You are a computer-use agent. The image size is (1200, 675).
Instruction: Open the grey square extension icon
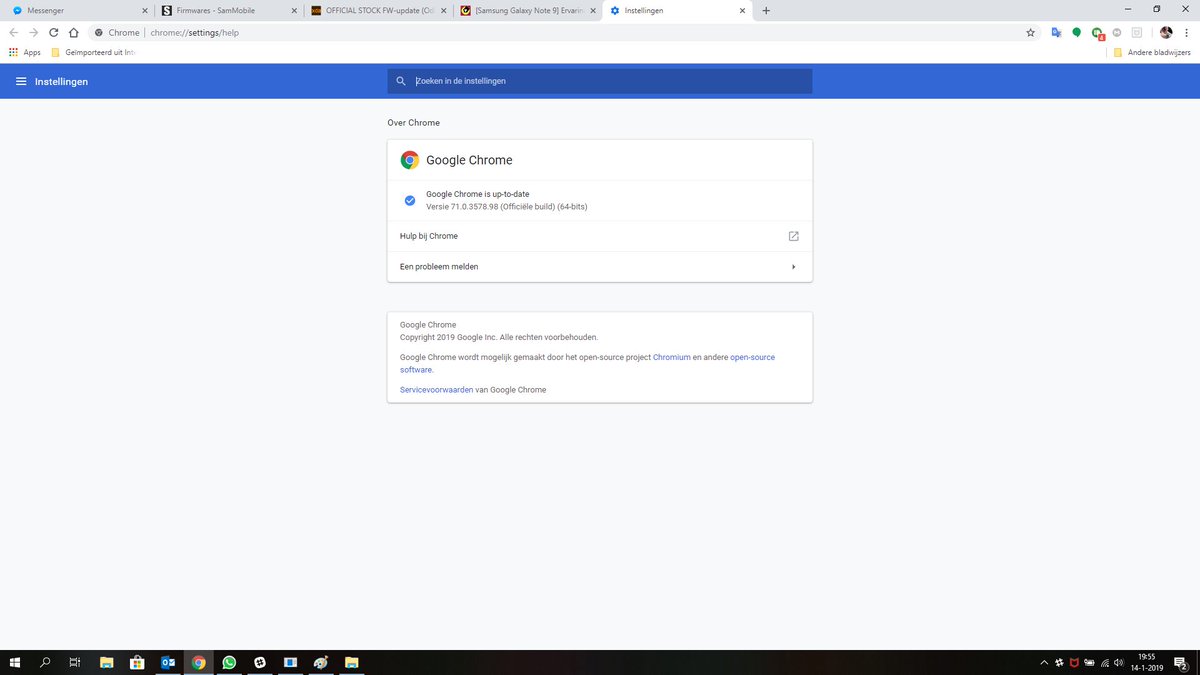point(1136,32)
